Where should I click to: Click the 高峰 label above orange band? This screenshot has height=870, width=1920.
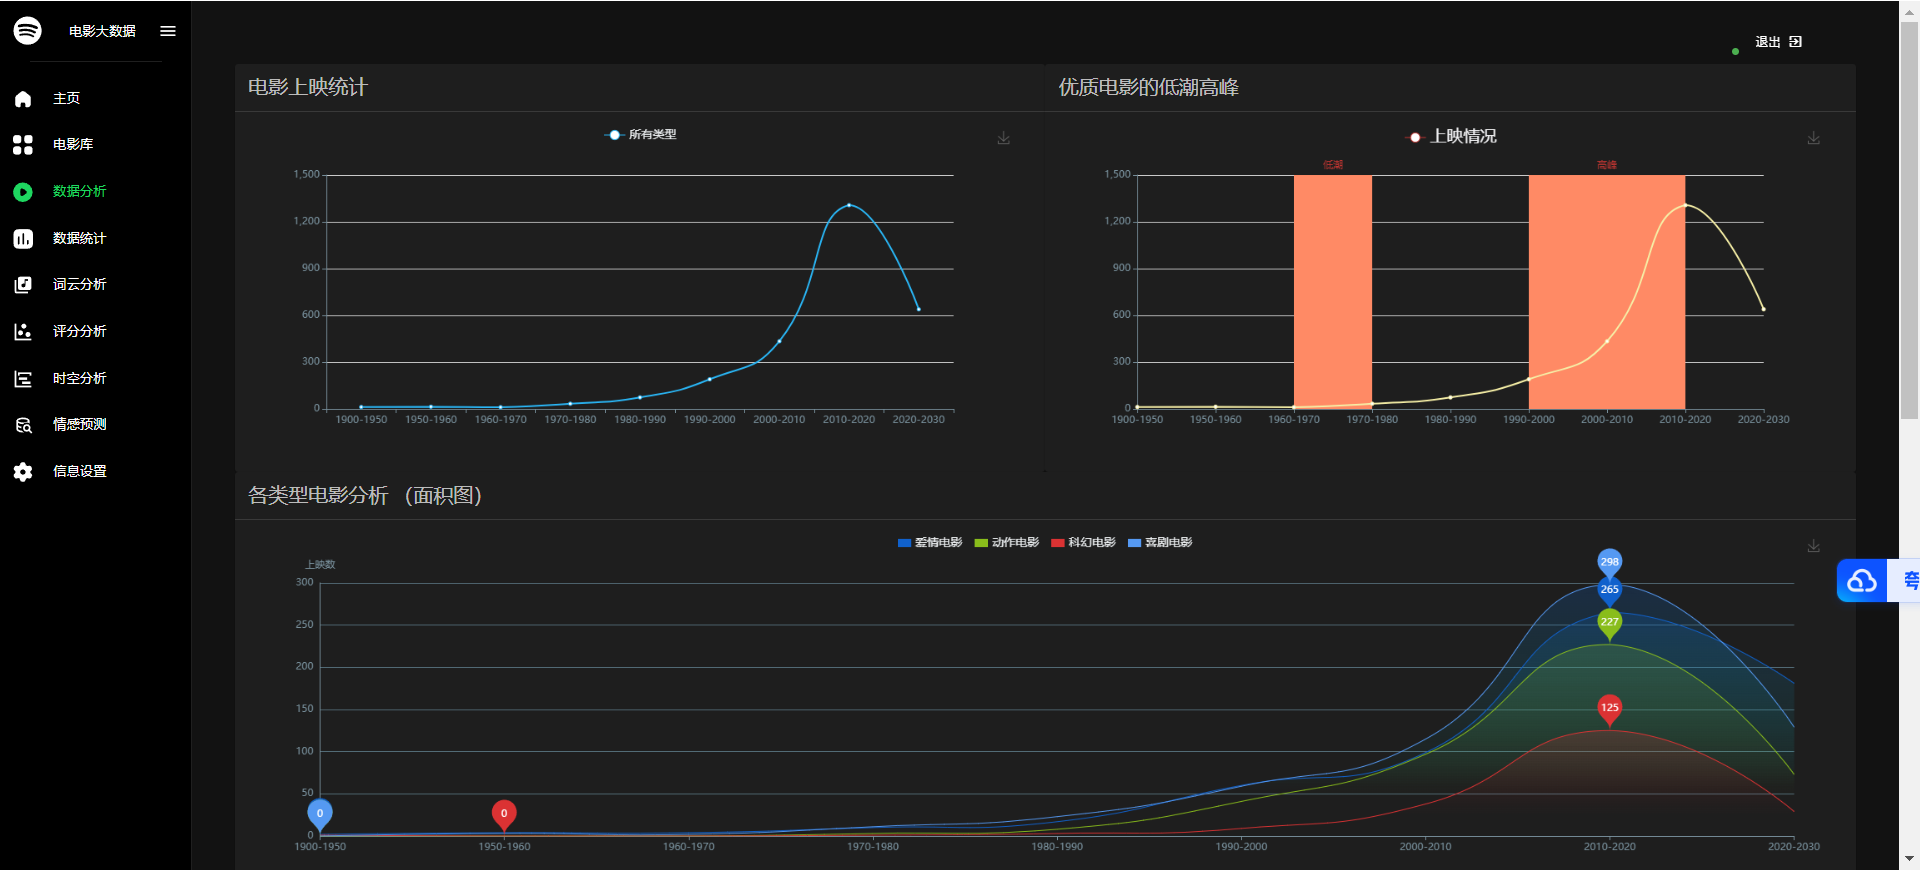(1607, 165)
